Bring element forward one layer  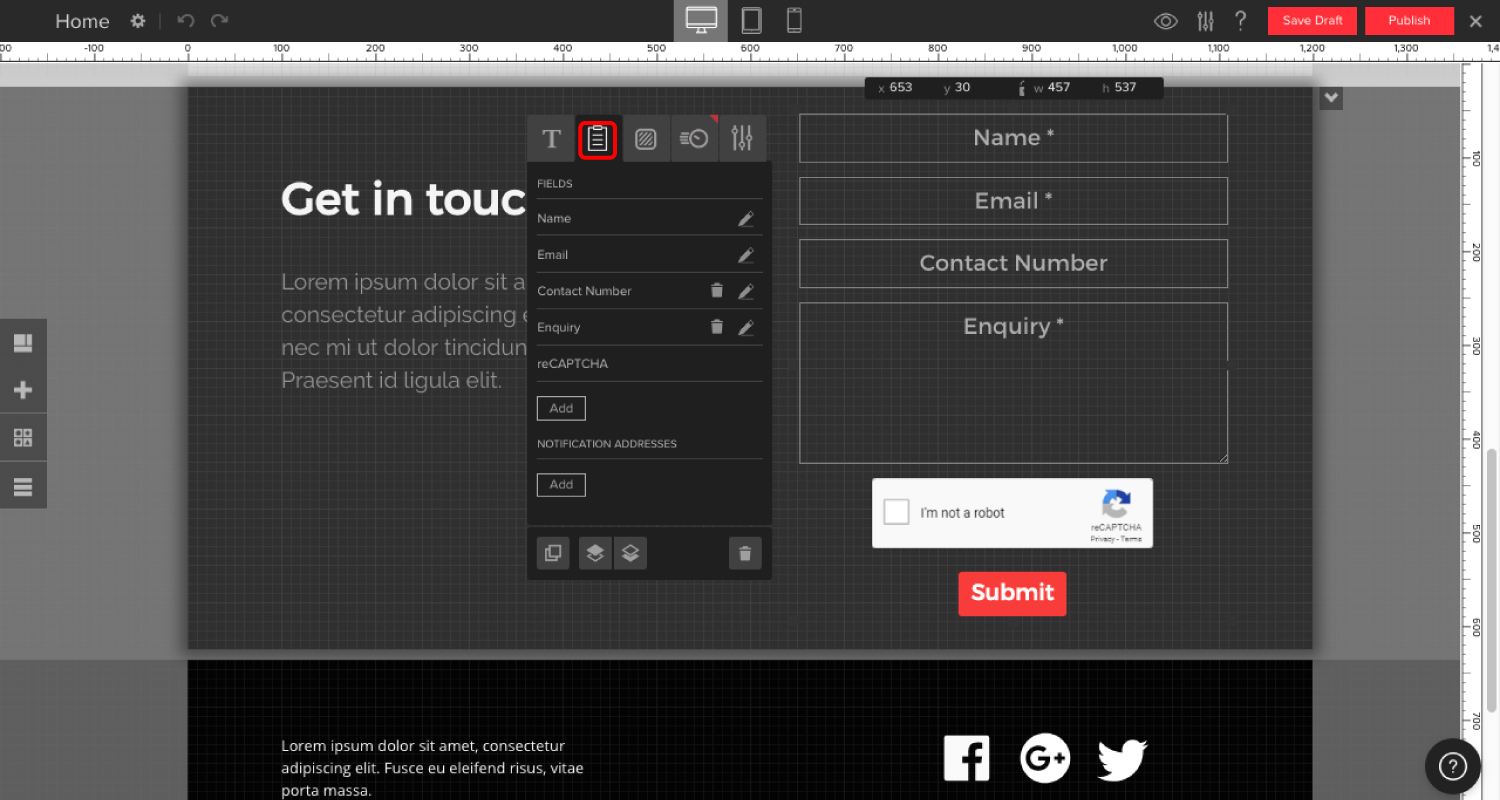point(595,553)
